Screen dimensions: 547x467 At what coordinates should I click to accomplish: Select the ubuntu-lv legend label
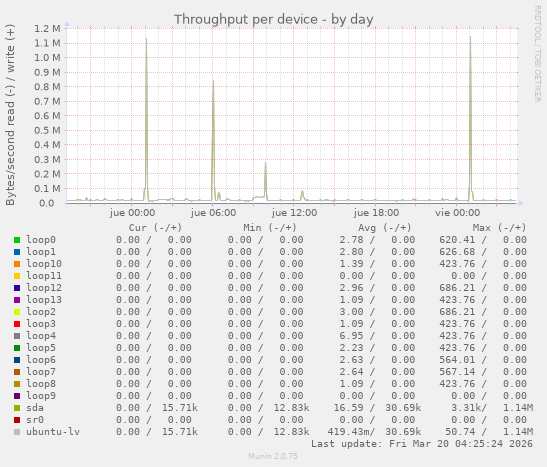pos(53,431)
